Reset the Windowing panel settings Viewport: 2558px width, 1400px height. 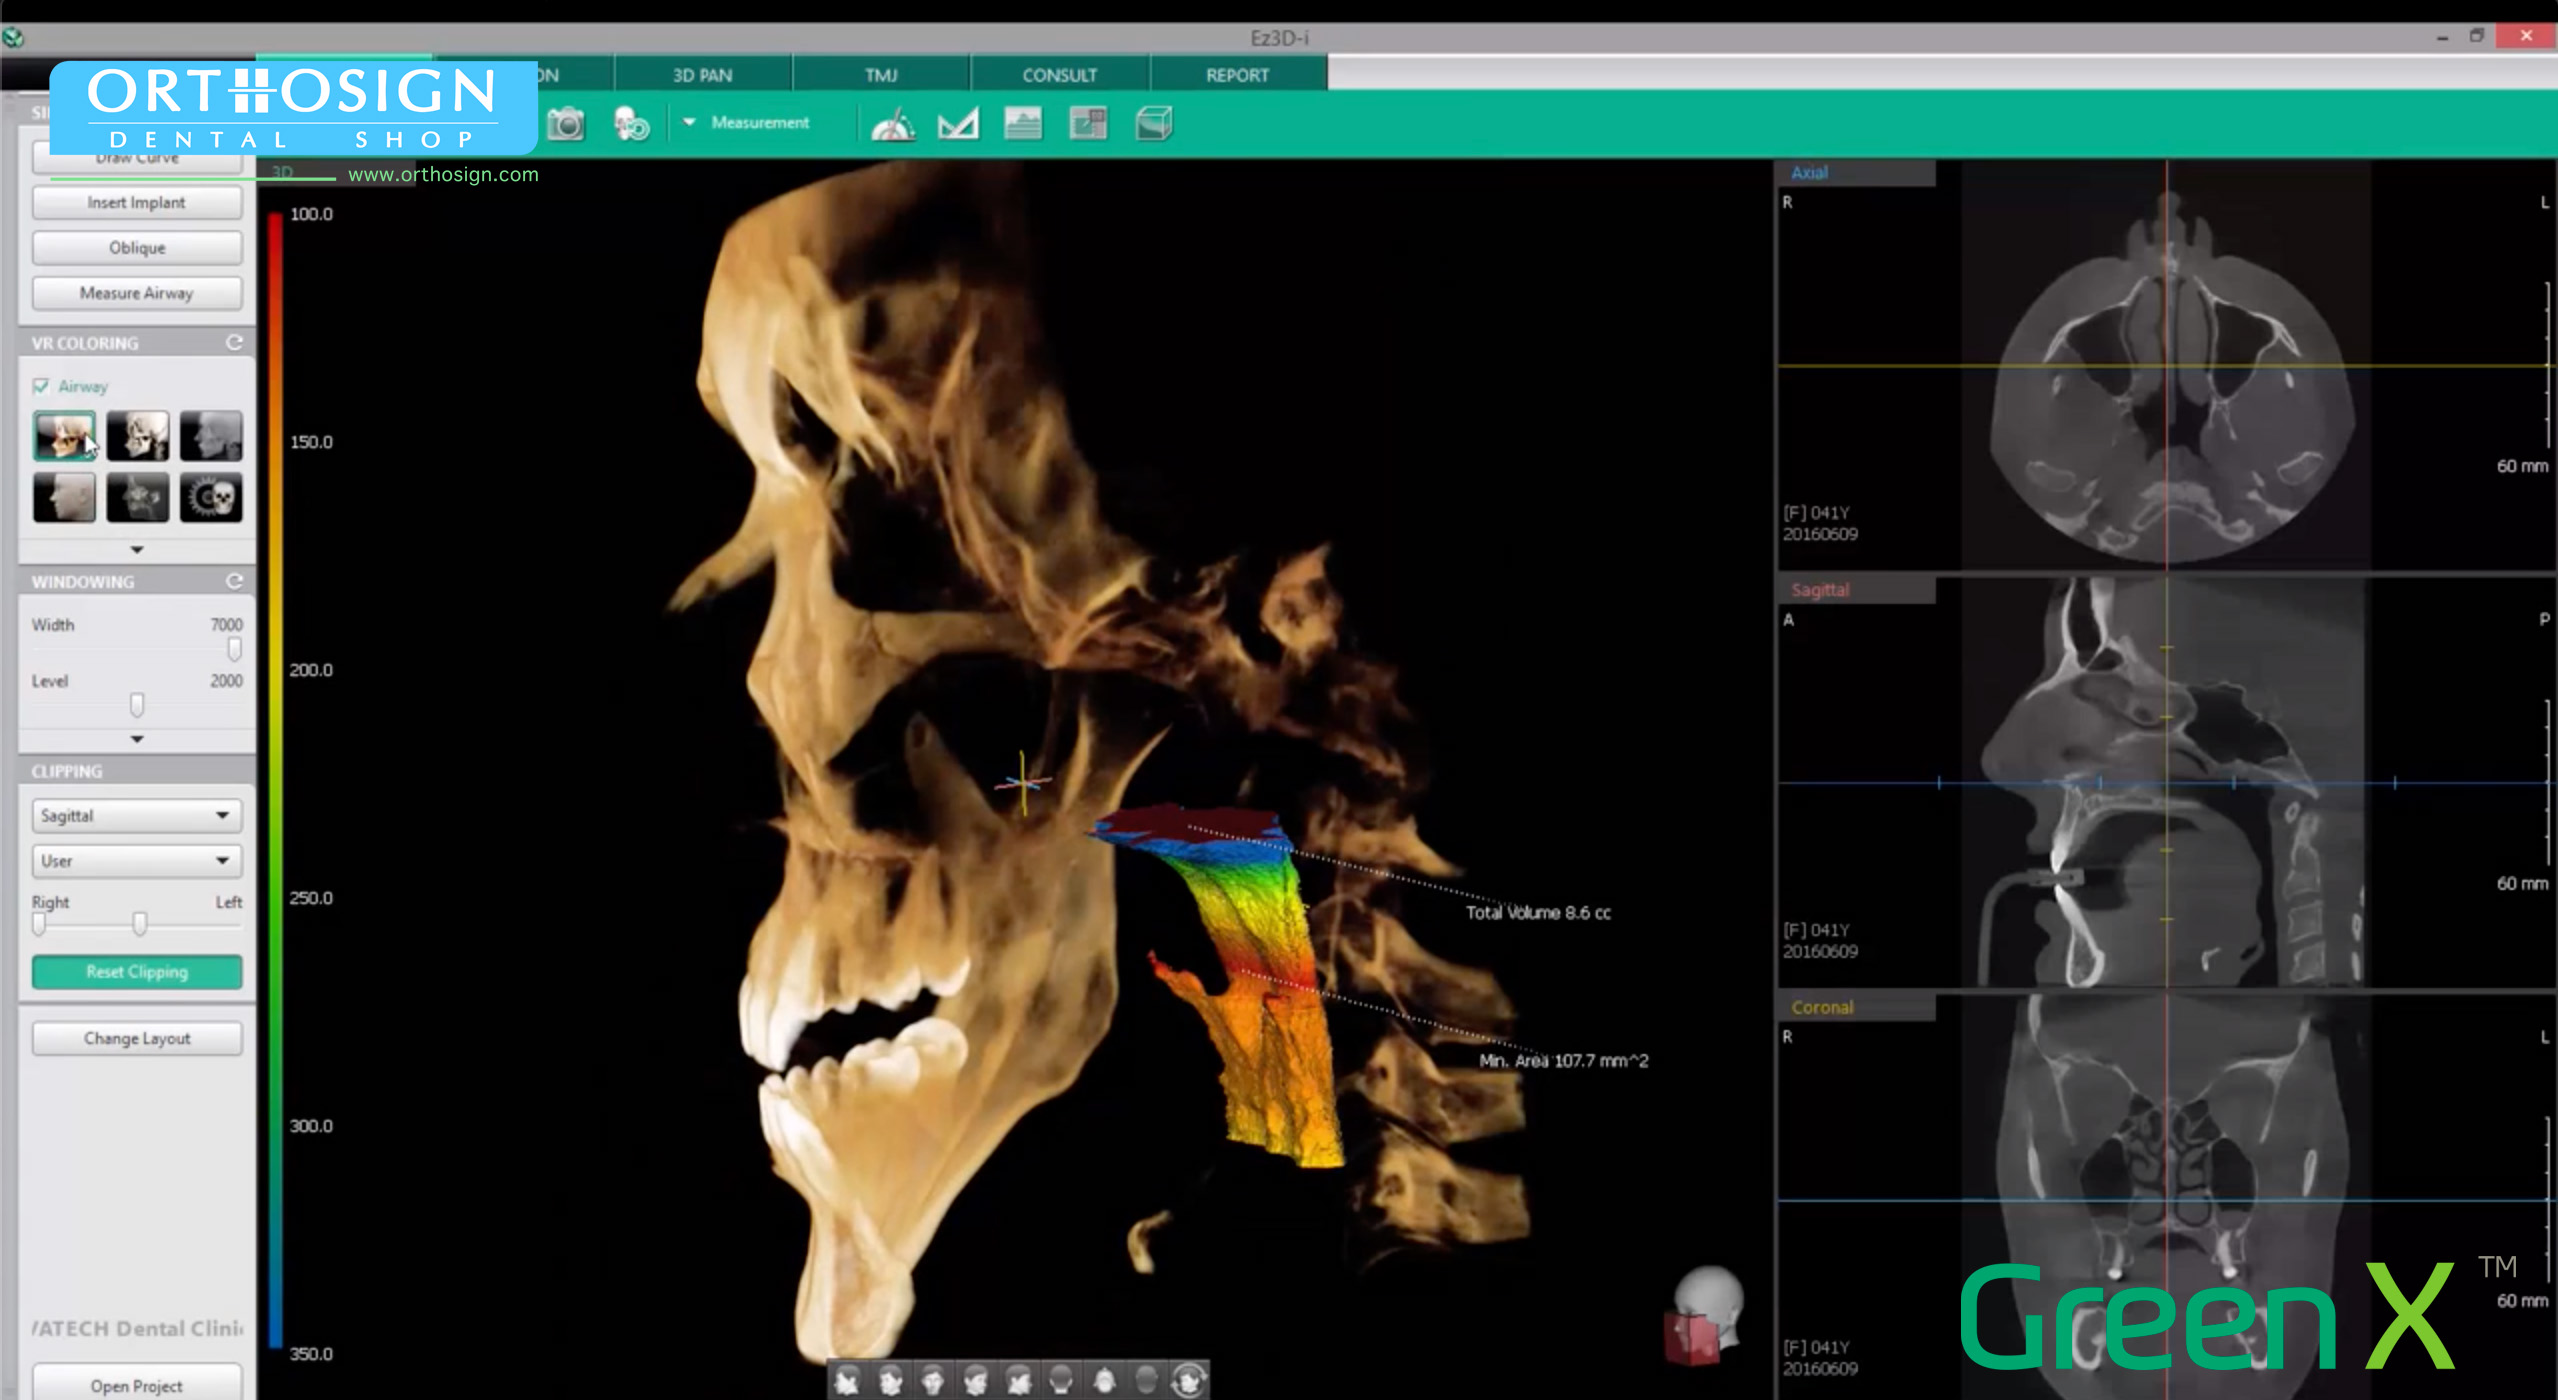click(234, 581)
